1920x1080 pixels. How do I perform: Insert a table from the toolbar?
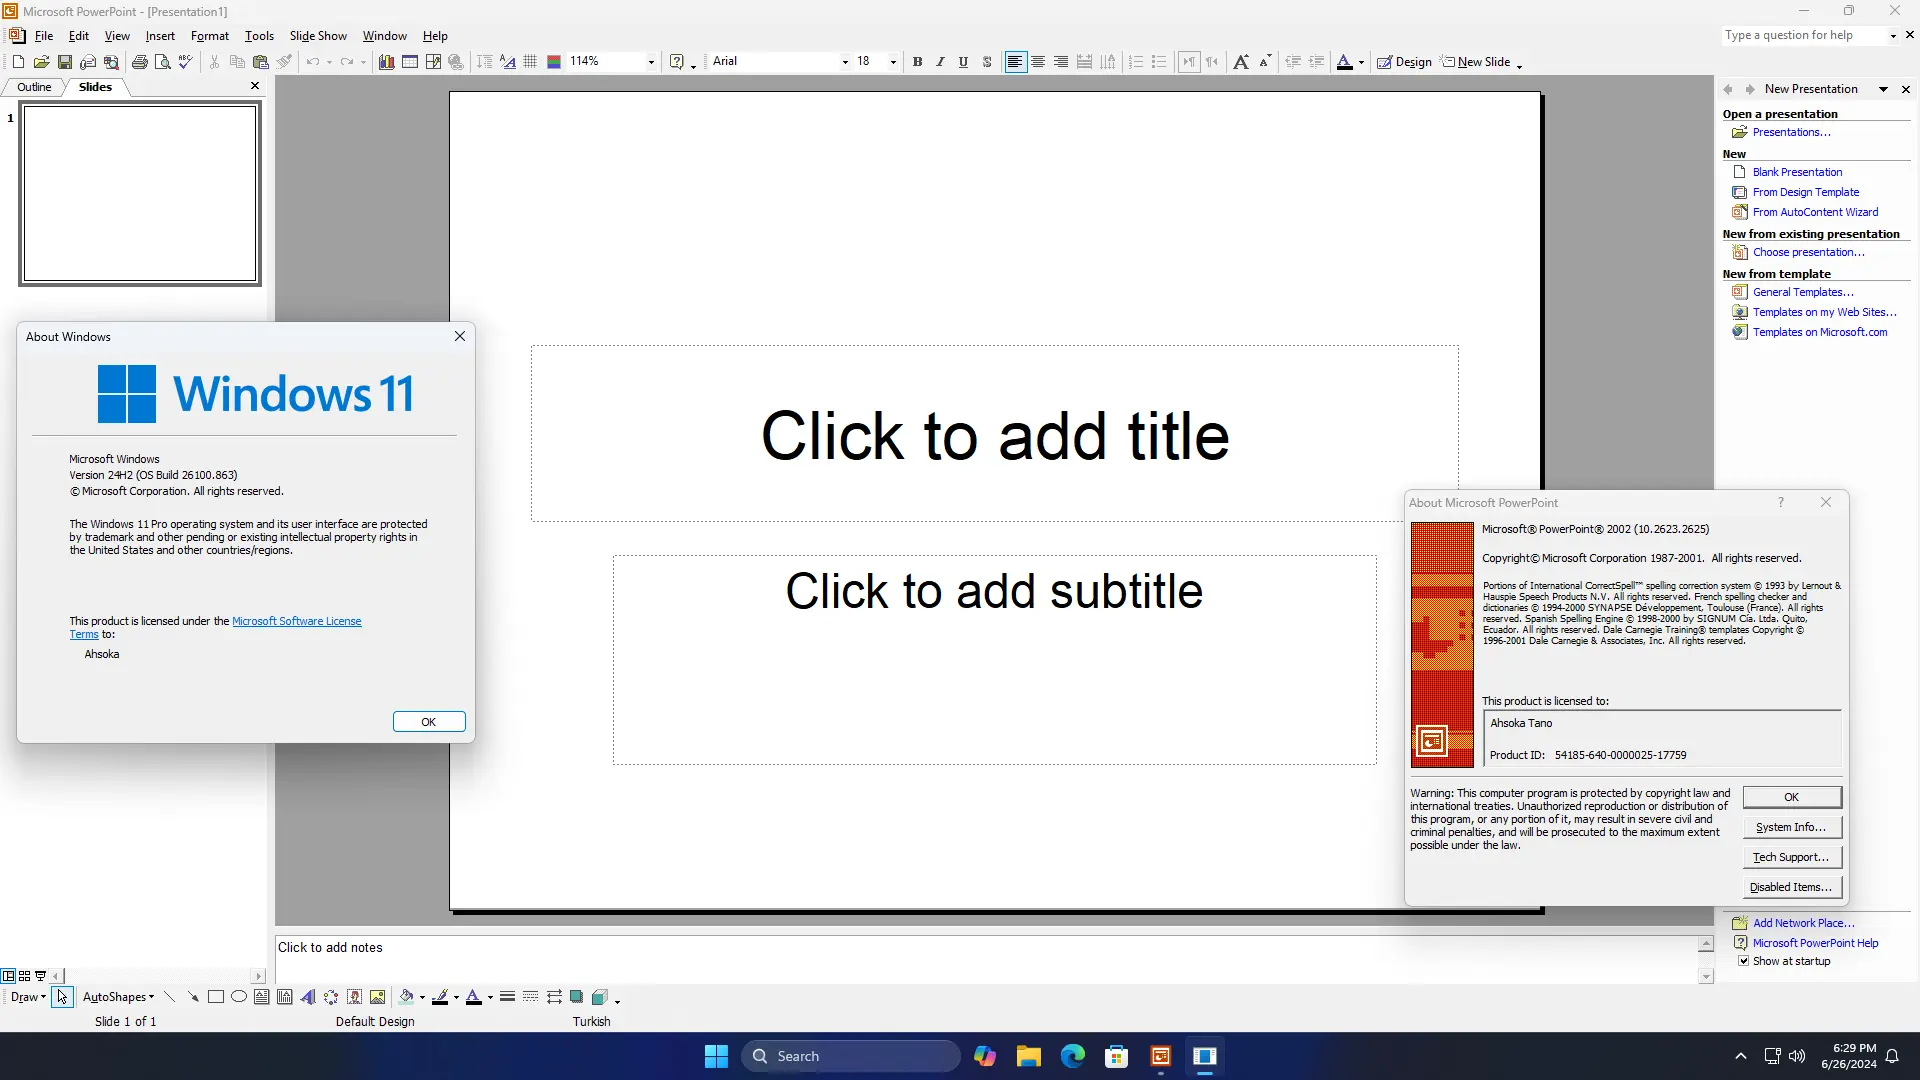coord(410,62)
